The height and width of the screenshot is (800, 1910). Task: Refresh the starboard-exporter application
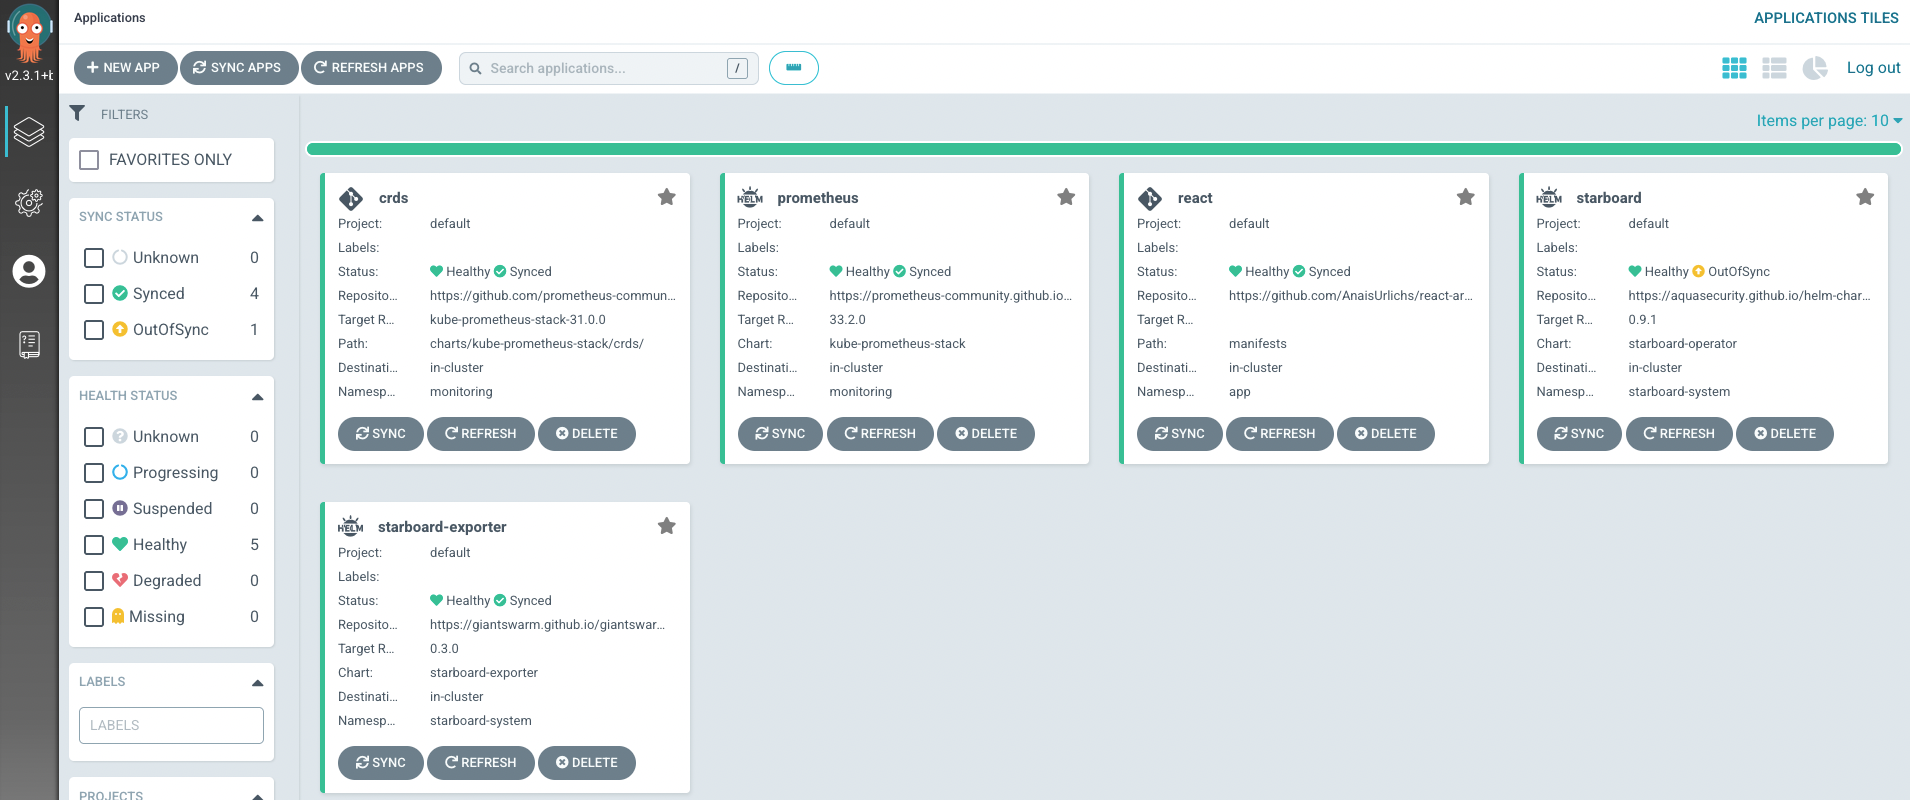481,763
